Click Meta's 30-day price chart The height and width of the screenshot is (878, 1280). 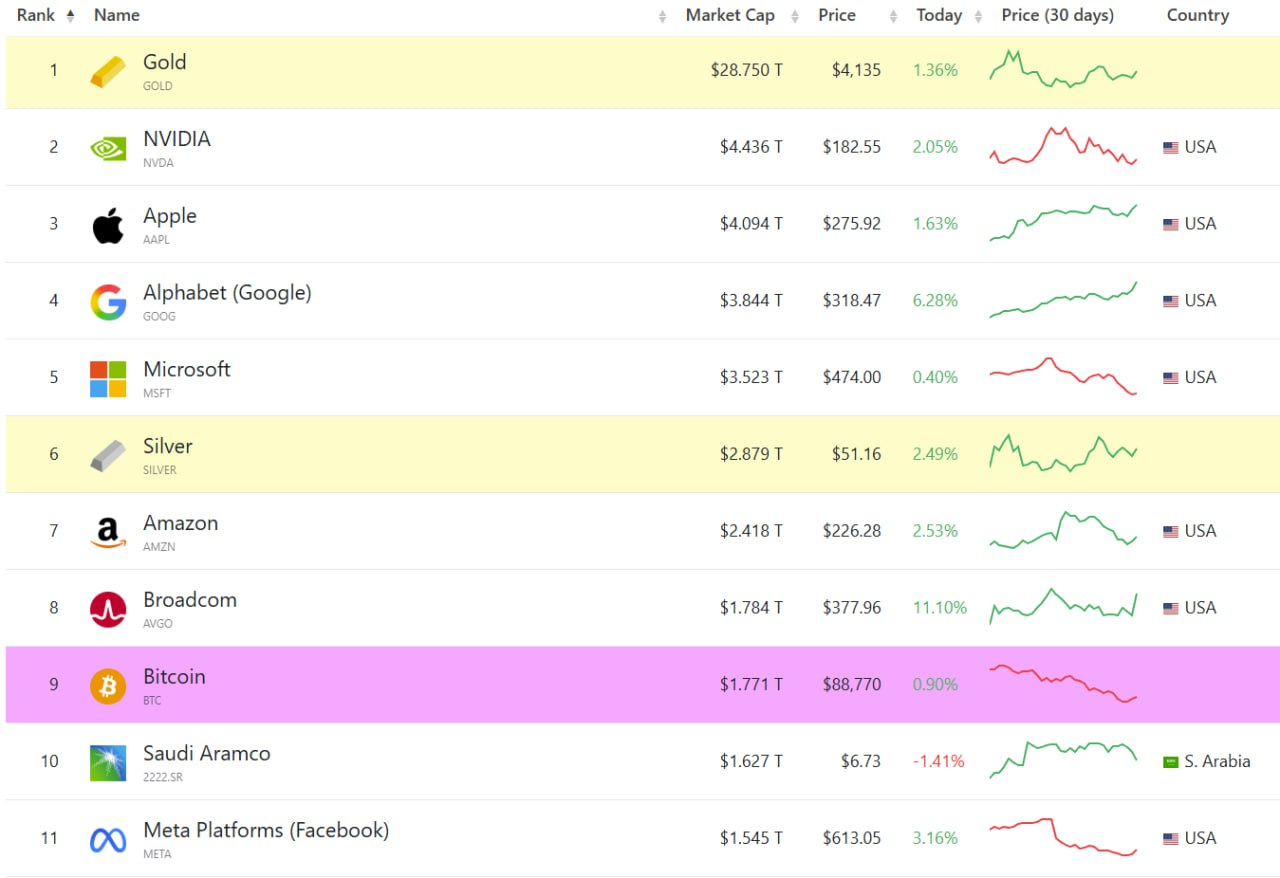pos(1063,837)
